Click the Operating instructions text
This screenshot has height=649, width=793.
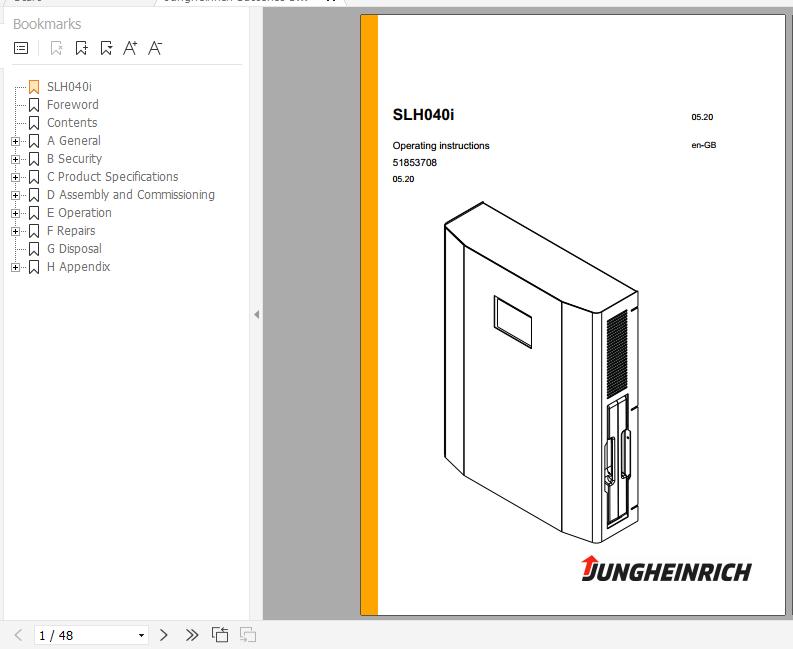point(441,146)
